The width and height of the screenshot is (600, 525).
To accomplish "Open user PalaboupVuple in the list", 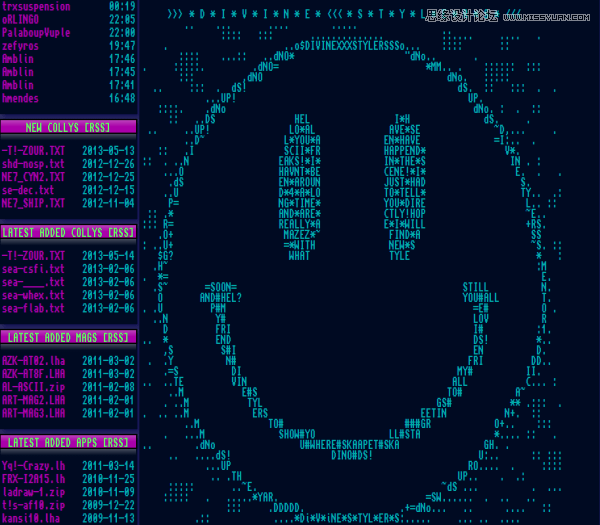I will tap(36, 33).
